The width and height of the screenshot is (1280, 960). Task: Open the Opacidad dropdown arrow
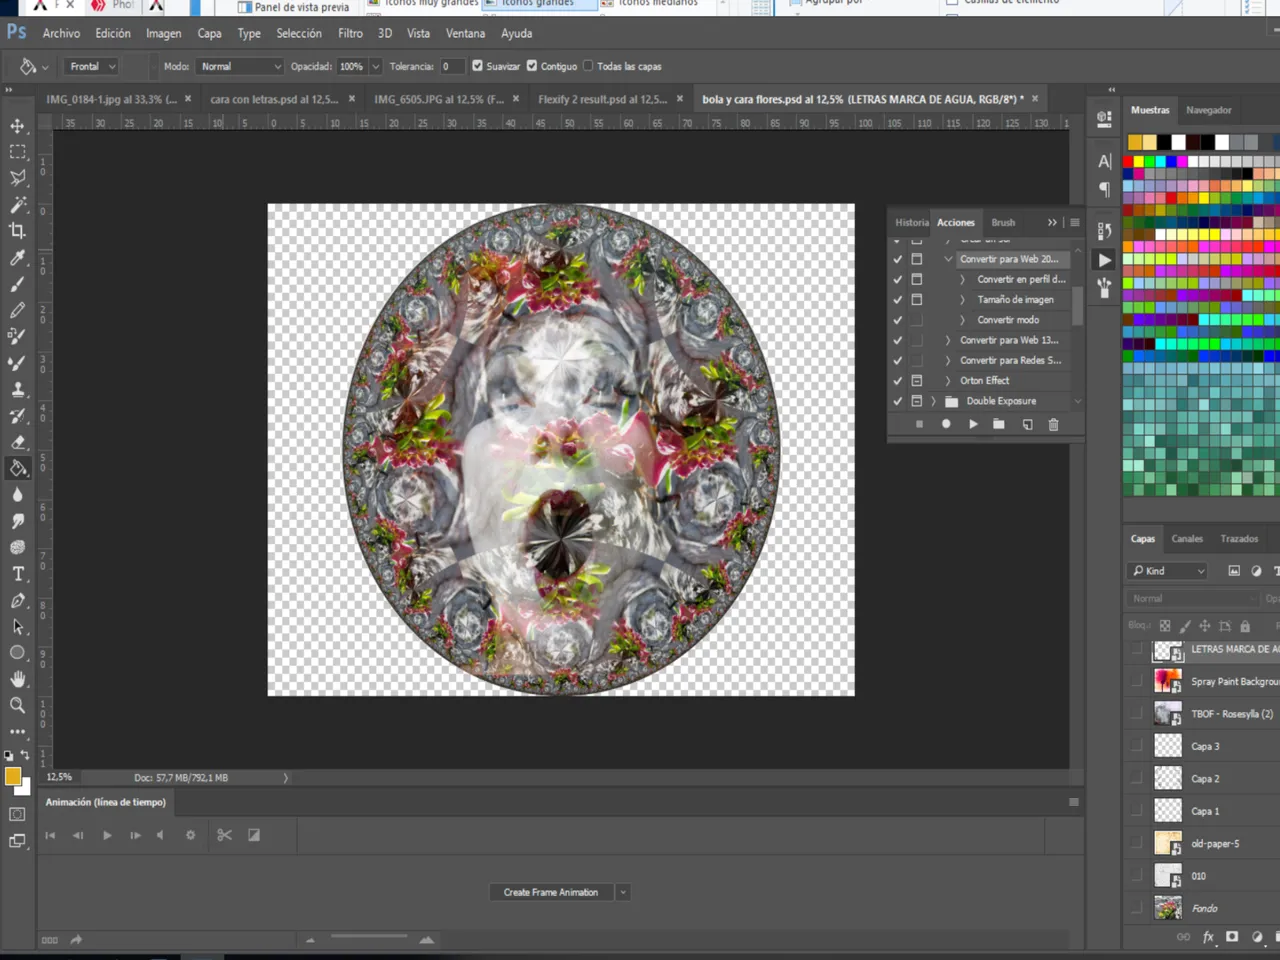pyautogui.click(x=375, y=66)
